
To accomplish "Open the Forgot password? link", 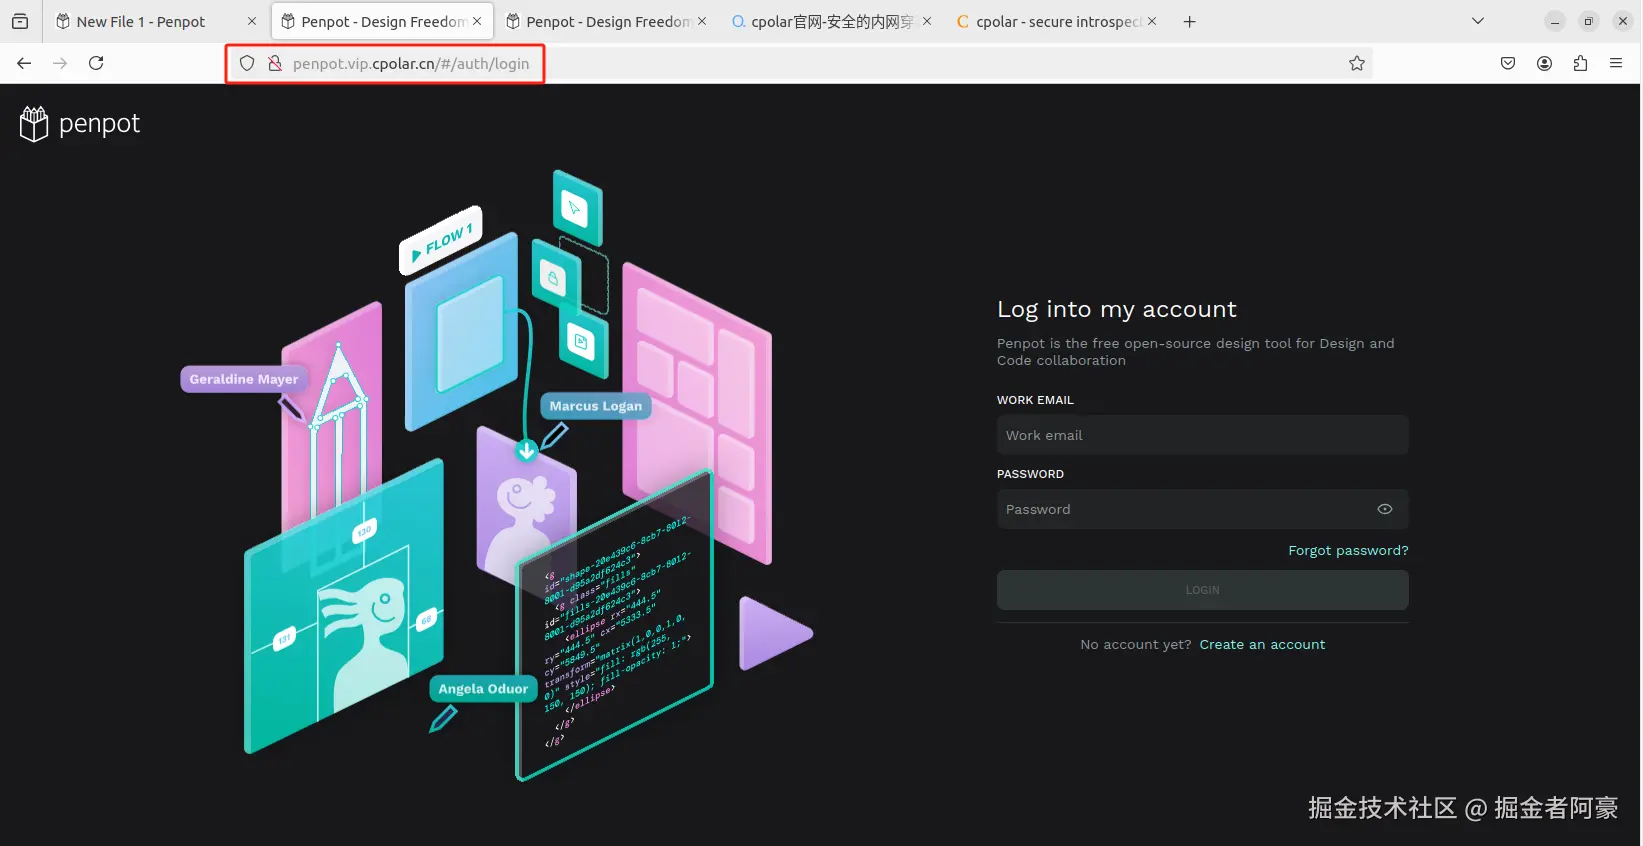I will click(1348, 551).
